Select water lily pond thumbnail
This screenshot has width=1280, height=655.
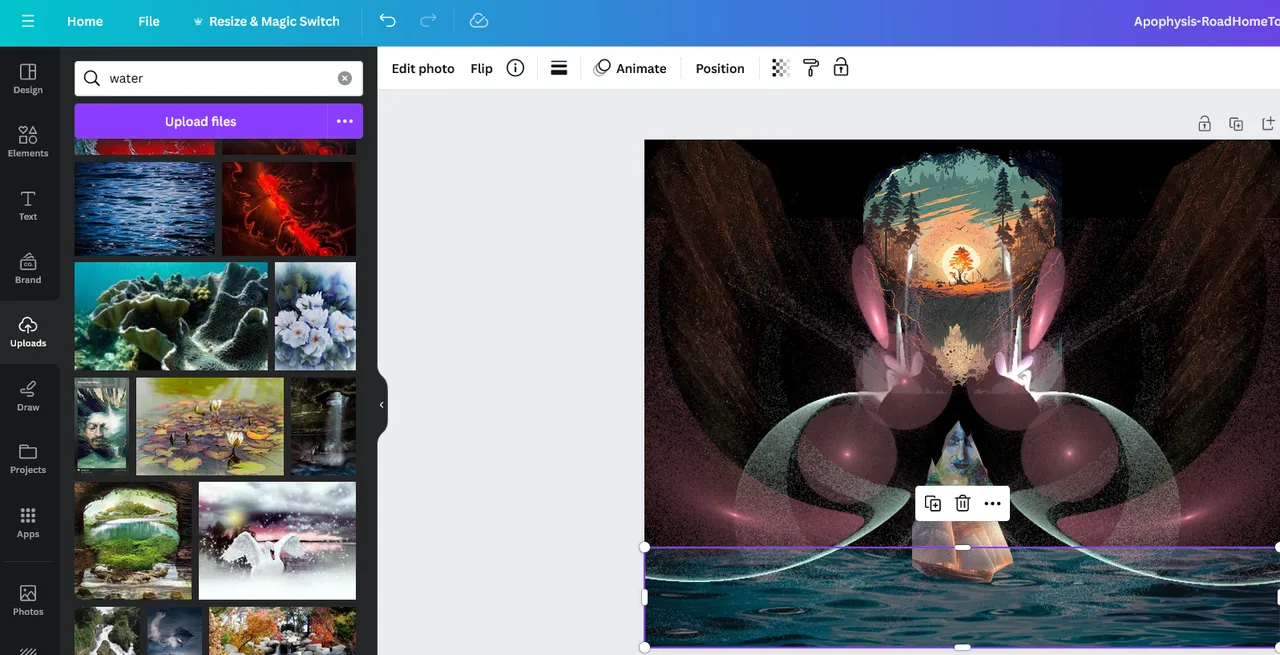[210, 426]
